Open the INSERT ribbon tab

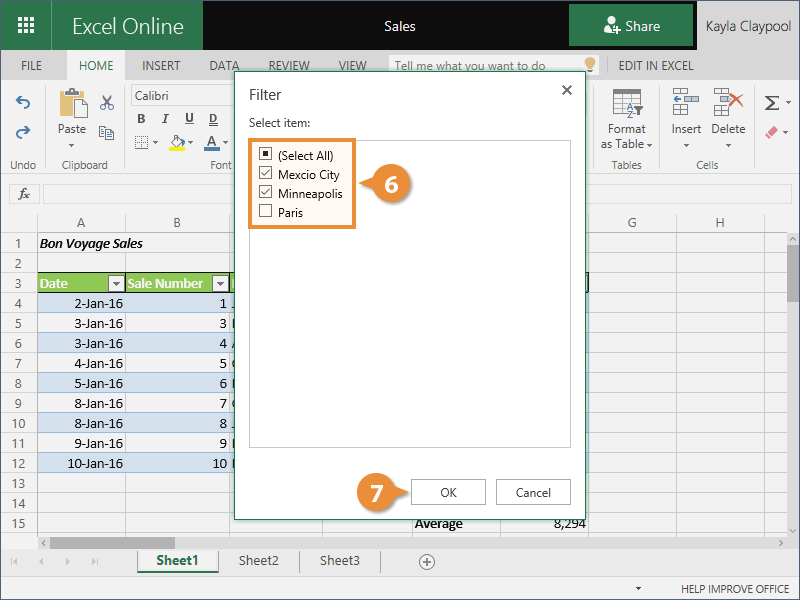click(161, 66)
